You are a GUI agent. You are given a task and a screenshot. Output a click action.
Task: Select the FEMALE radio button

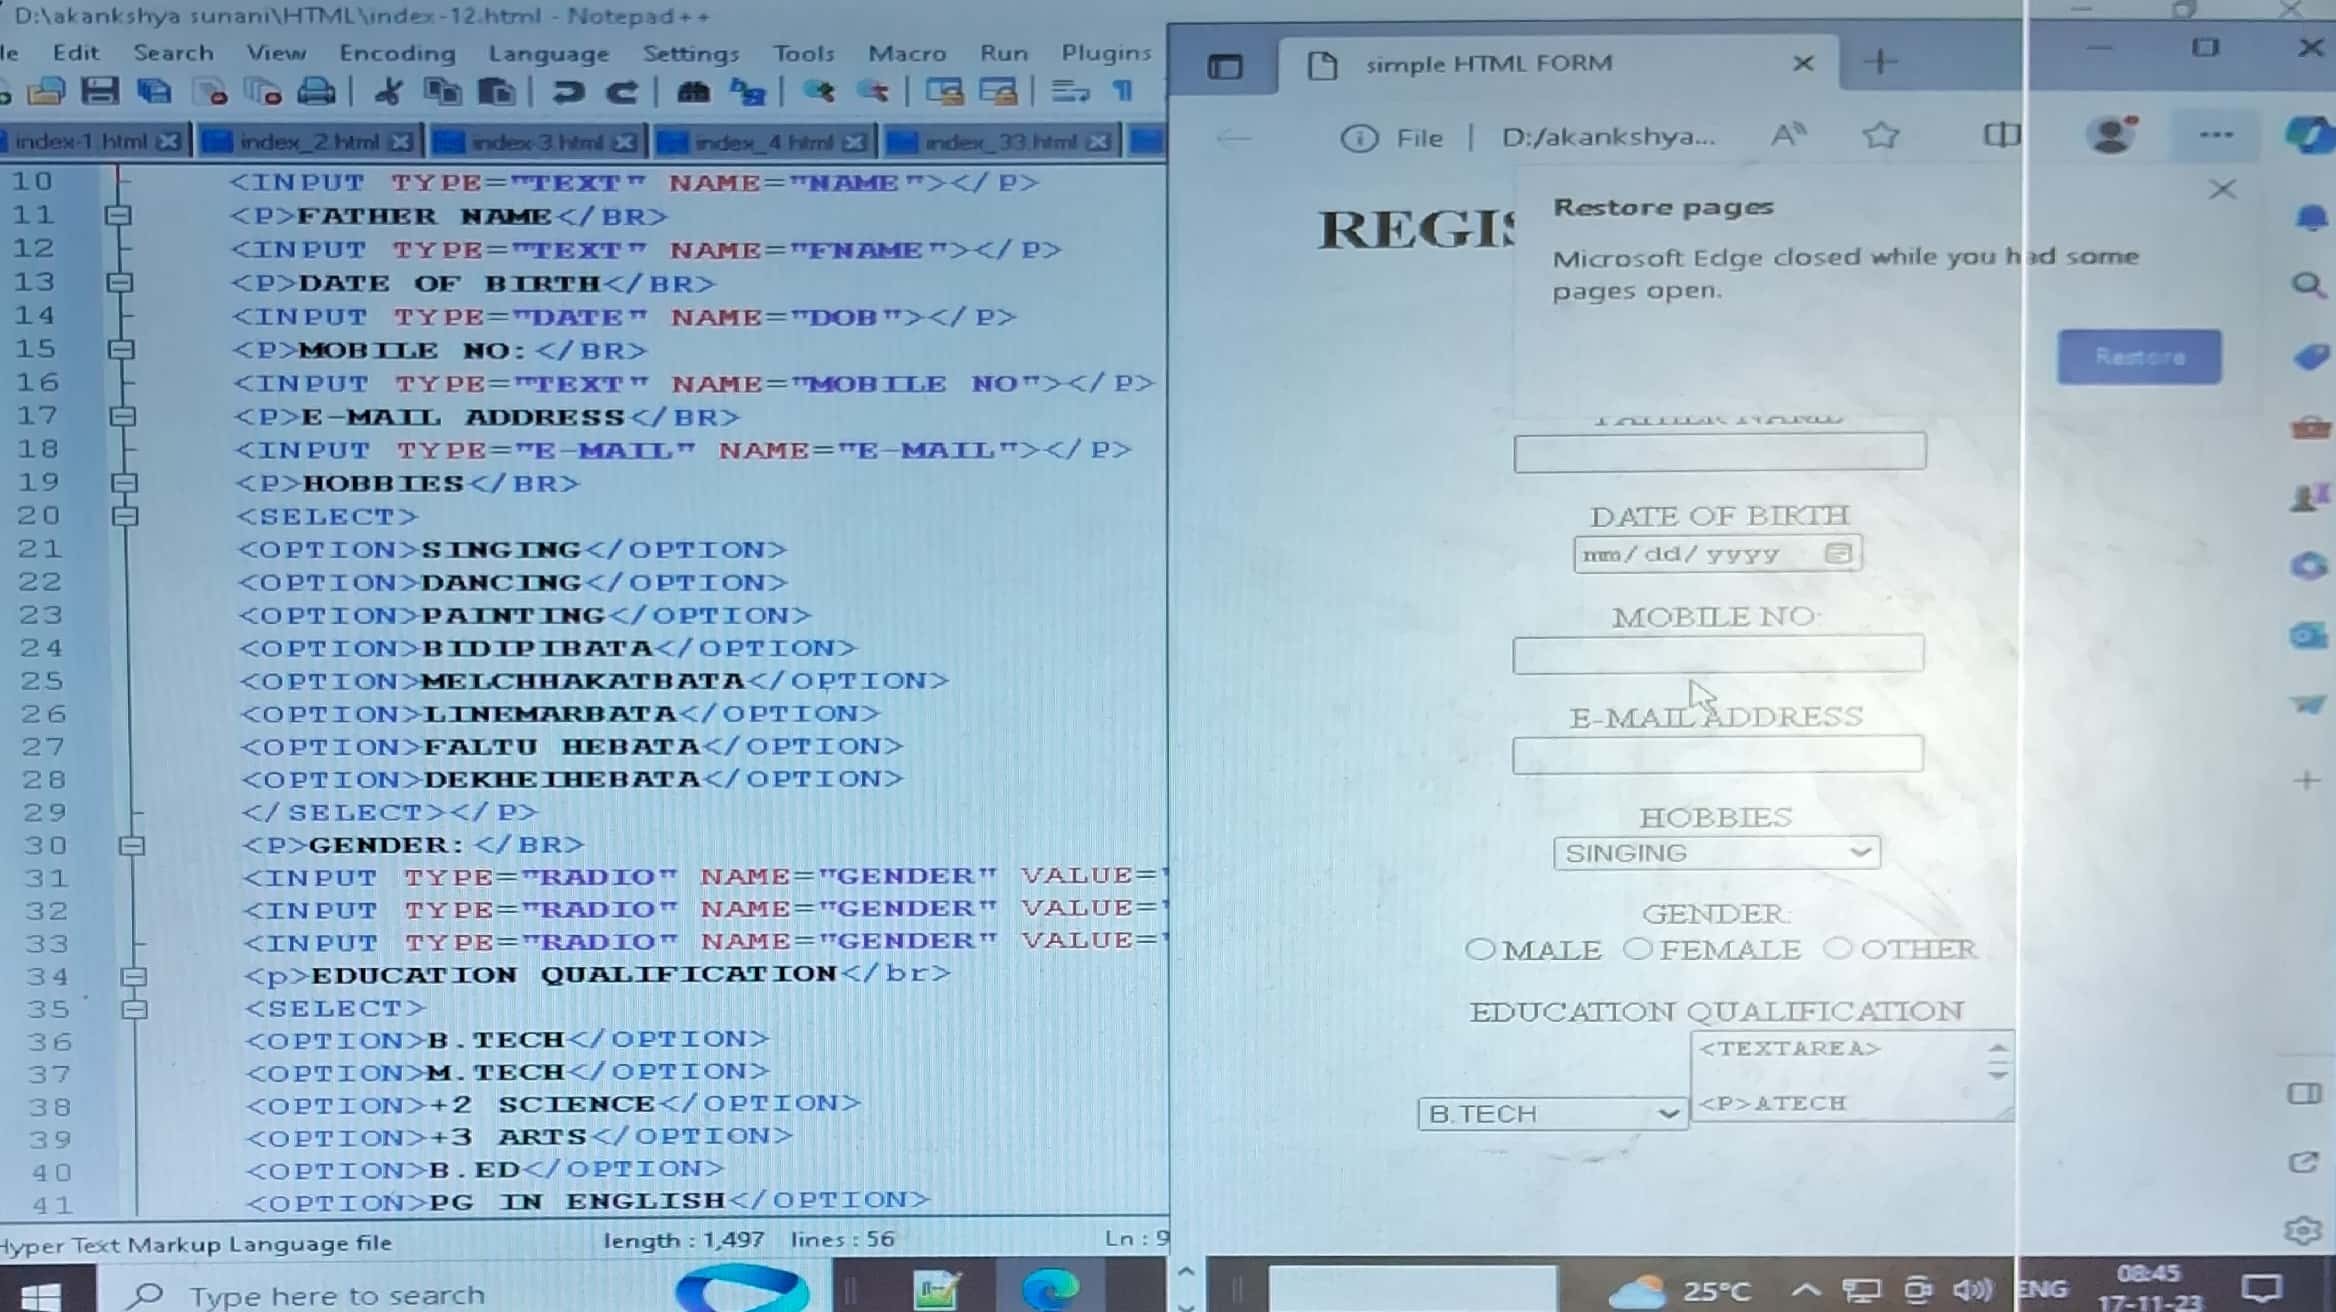click(x=1637, y=948)
